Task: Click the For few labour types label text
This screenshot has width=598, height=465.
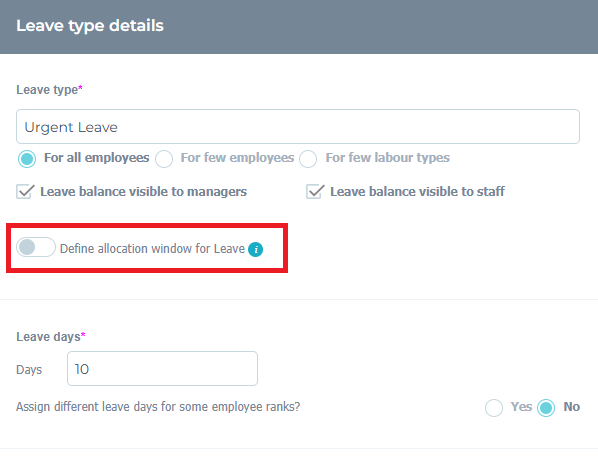Action: [x=387, y=158]
